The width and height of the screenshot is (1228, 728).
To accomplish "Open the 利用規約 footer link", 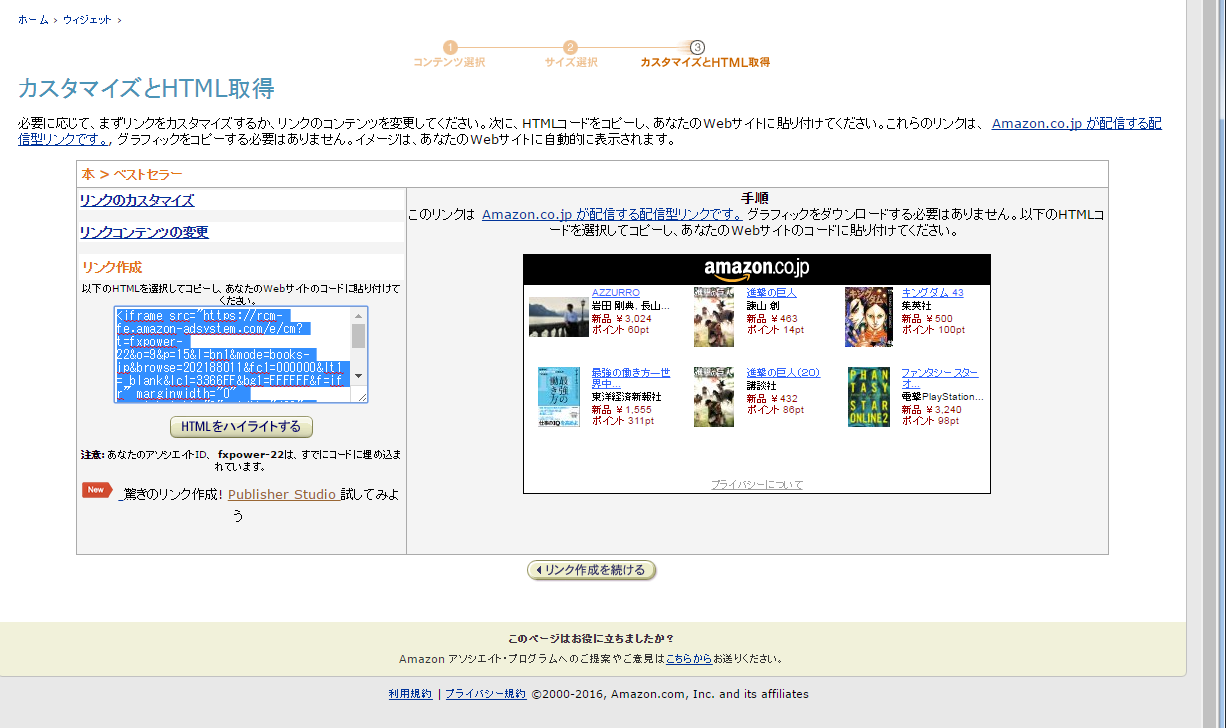I will [x=410, y=694].
